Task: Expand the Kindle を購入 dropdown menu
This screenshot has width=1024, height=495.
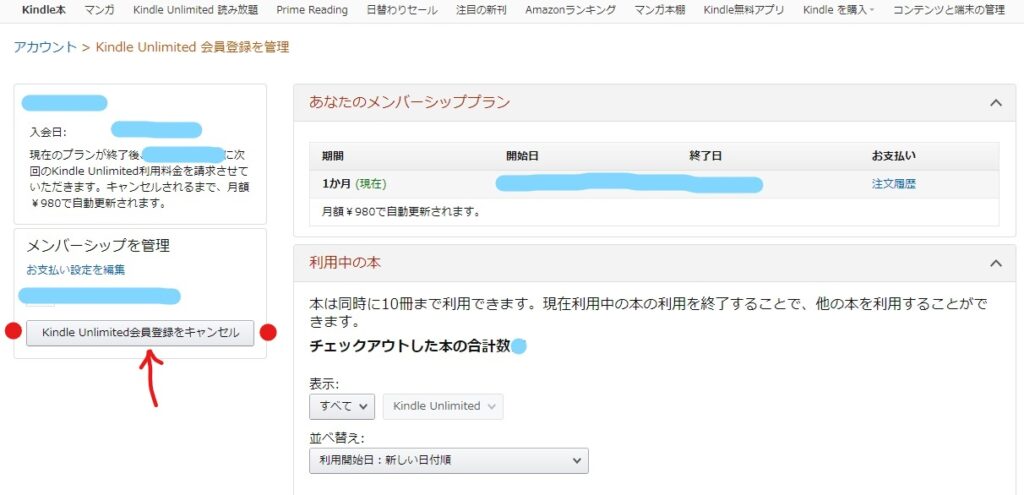Action: pos(839,10)
